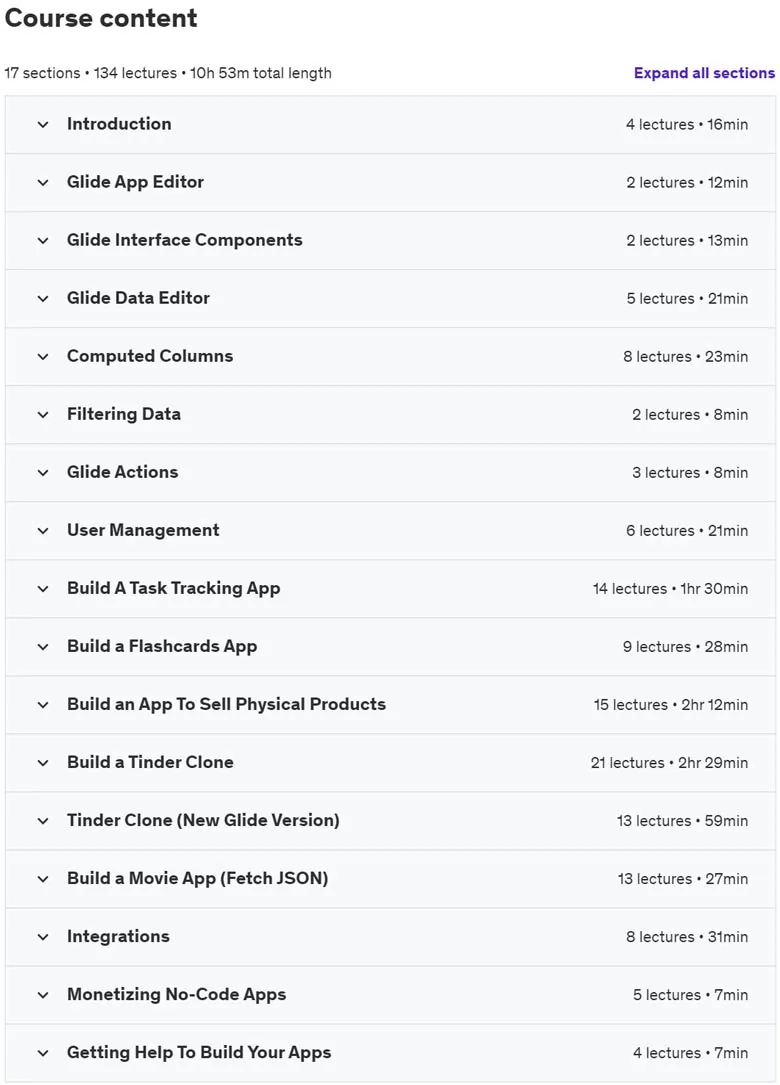Click '2 lectures • 8min' text
The image size is (780, 1085).
point(689,414)
